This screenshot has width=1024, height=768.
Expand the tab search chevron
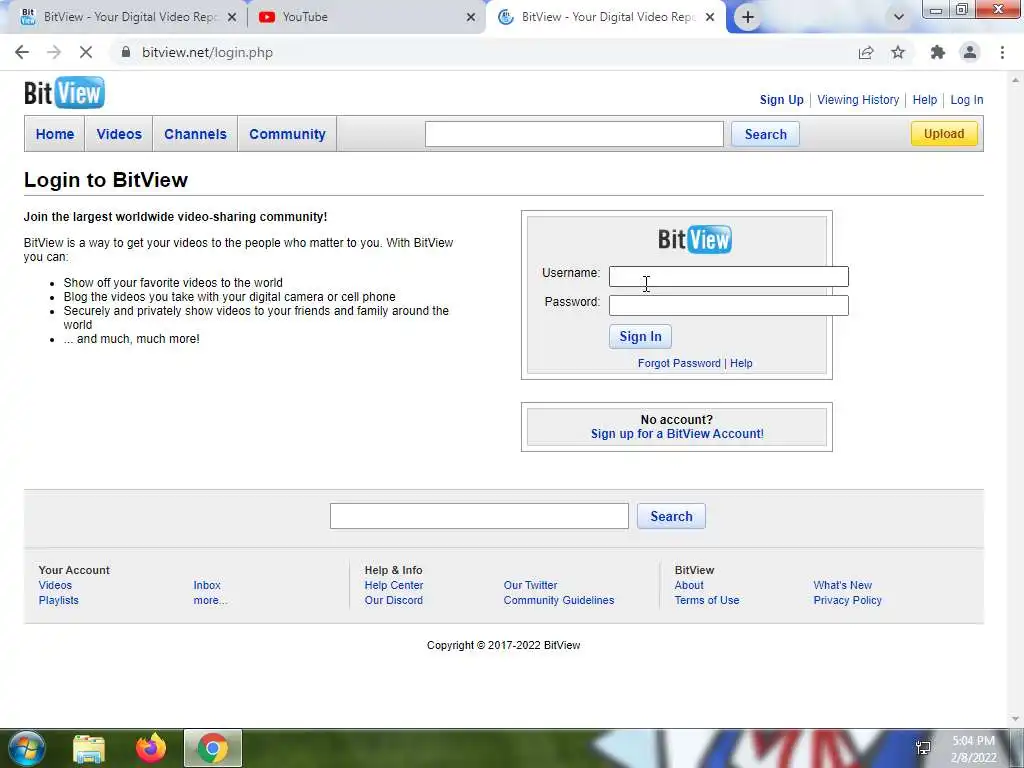(899, 17)
